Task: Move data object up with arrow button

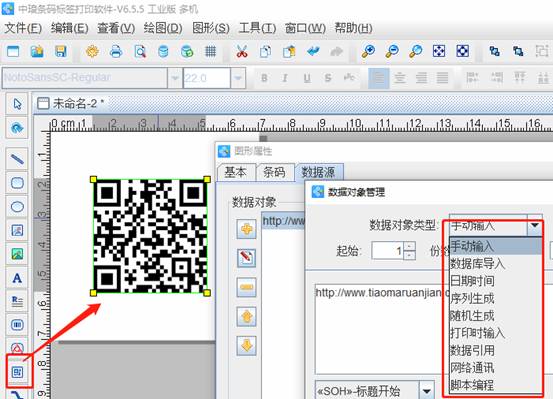Action: click(246, 317)
